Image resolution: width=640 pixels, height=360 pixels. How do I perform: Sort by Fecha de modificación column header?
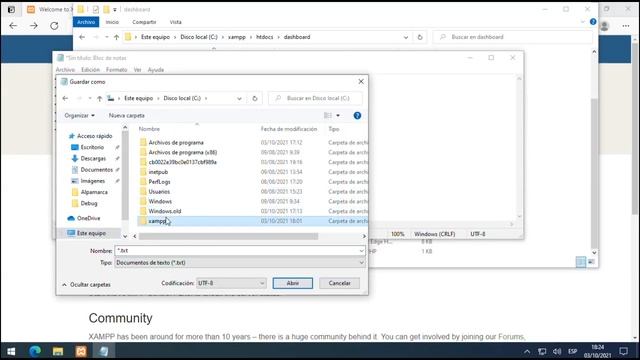pyautogui.click(x=289, y=129)
